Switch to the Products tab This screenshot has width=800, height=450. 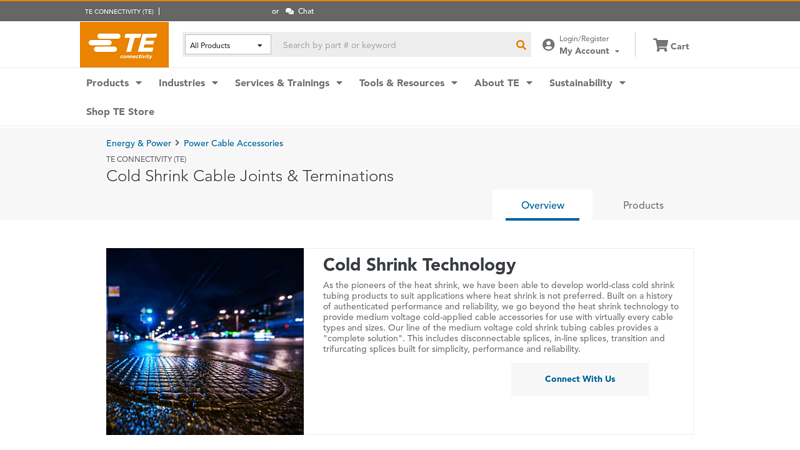tap(643, 205)
